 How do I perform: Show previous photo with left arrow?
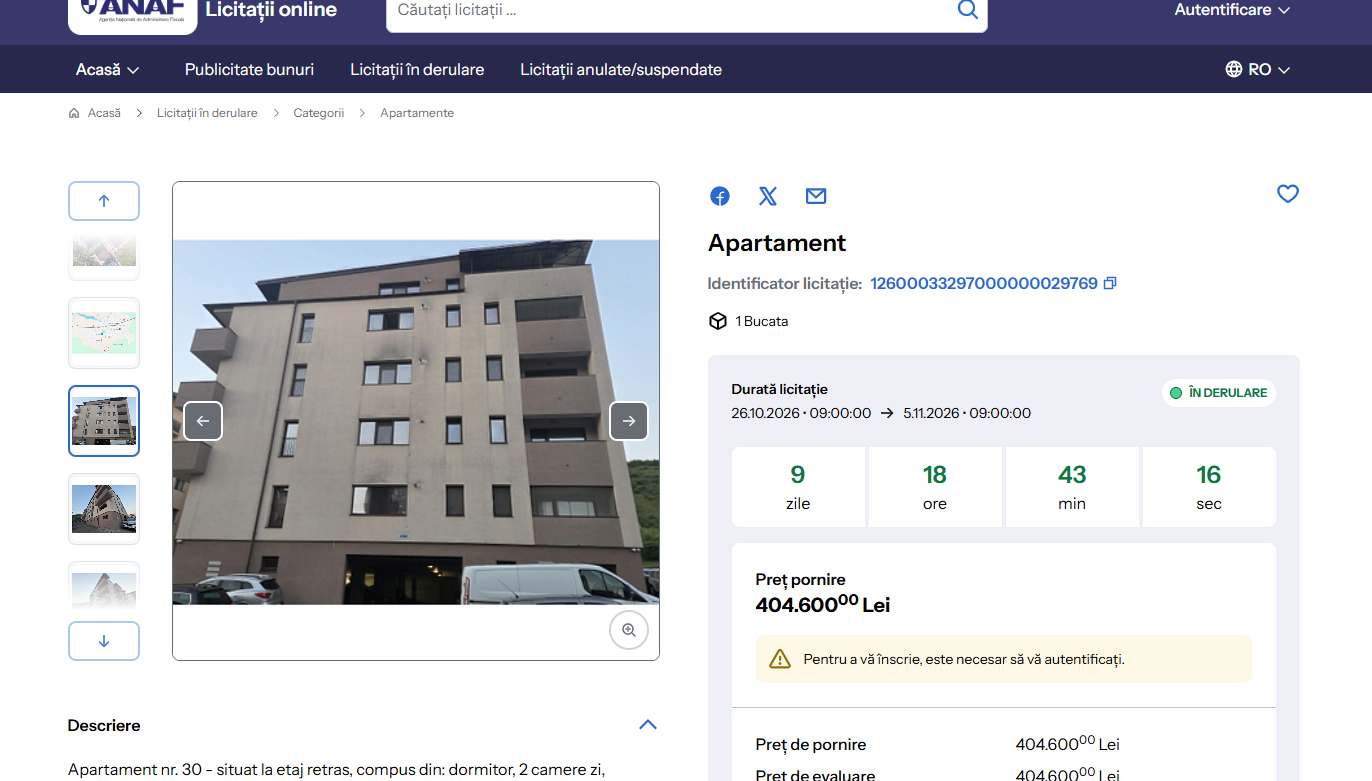(203, 421)
